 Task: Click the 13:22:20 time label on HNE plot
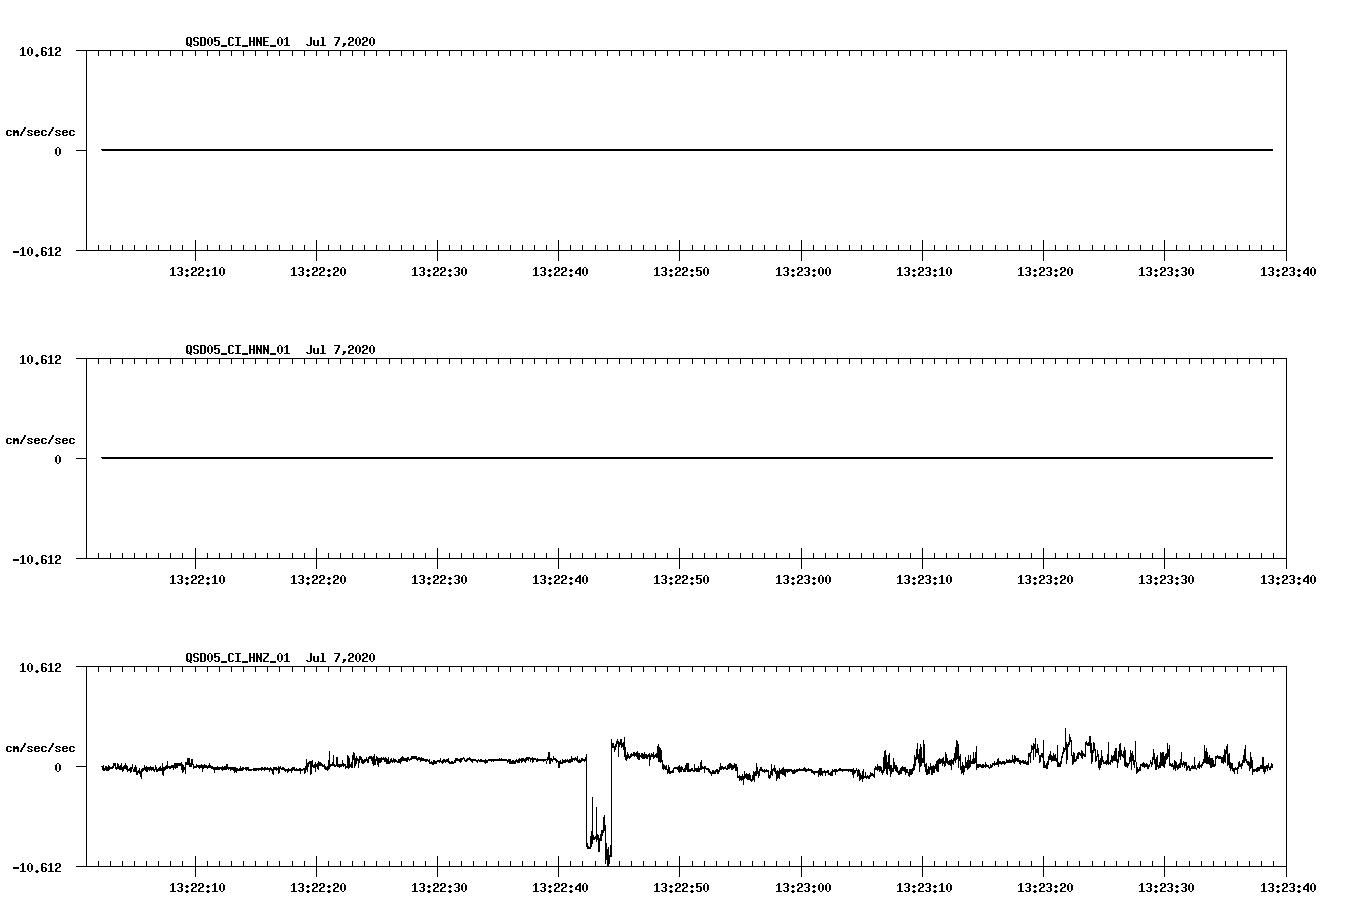pos(318,272)
